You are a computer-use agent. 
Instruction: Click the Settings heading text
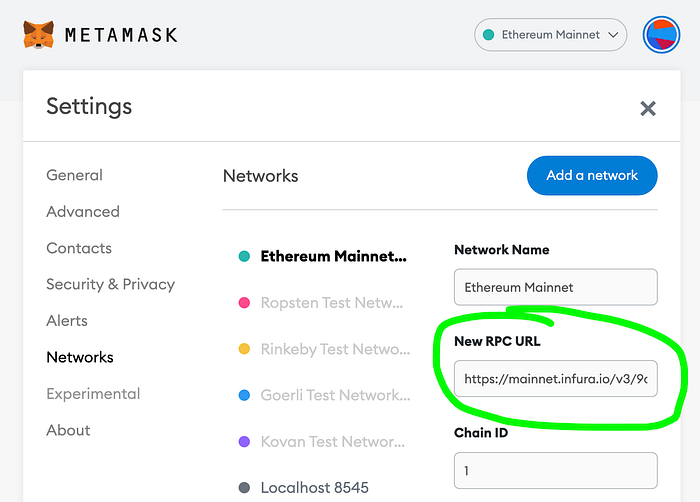pos(89,107)
